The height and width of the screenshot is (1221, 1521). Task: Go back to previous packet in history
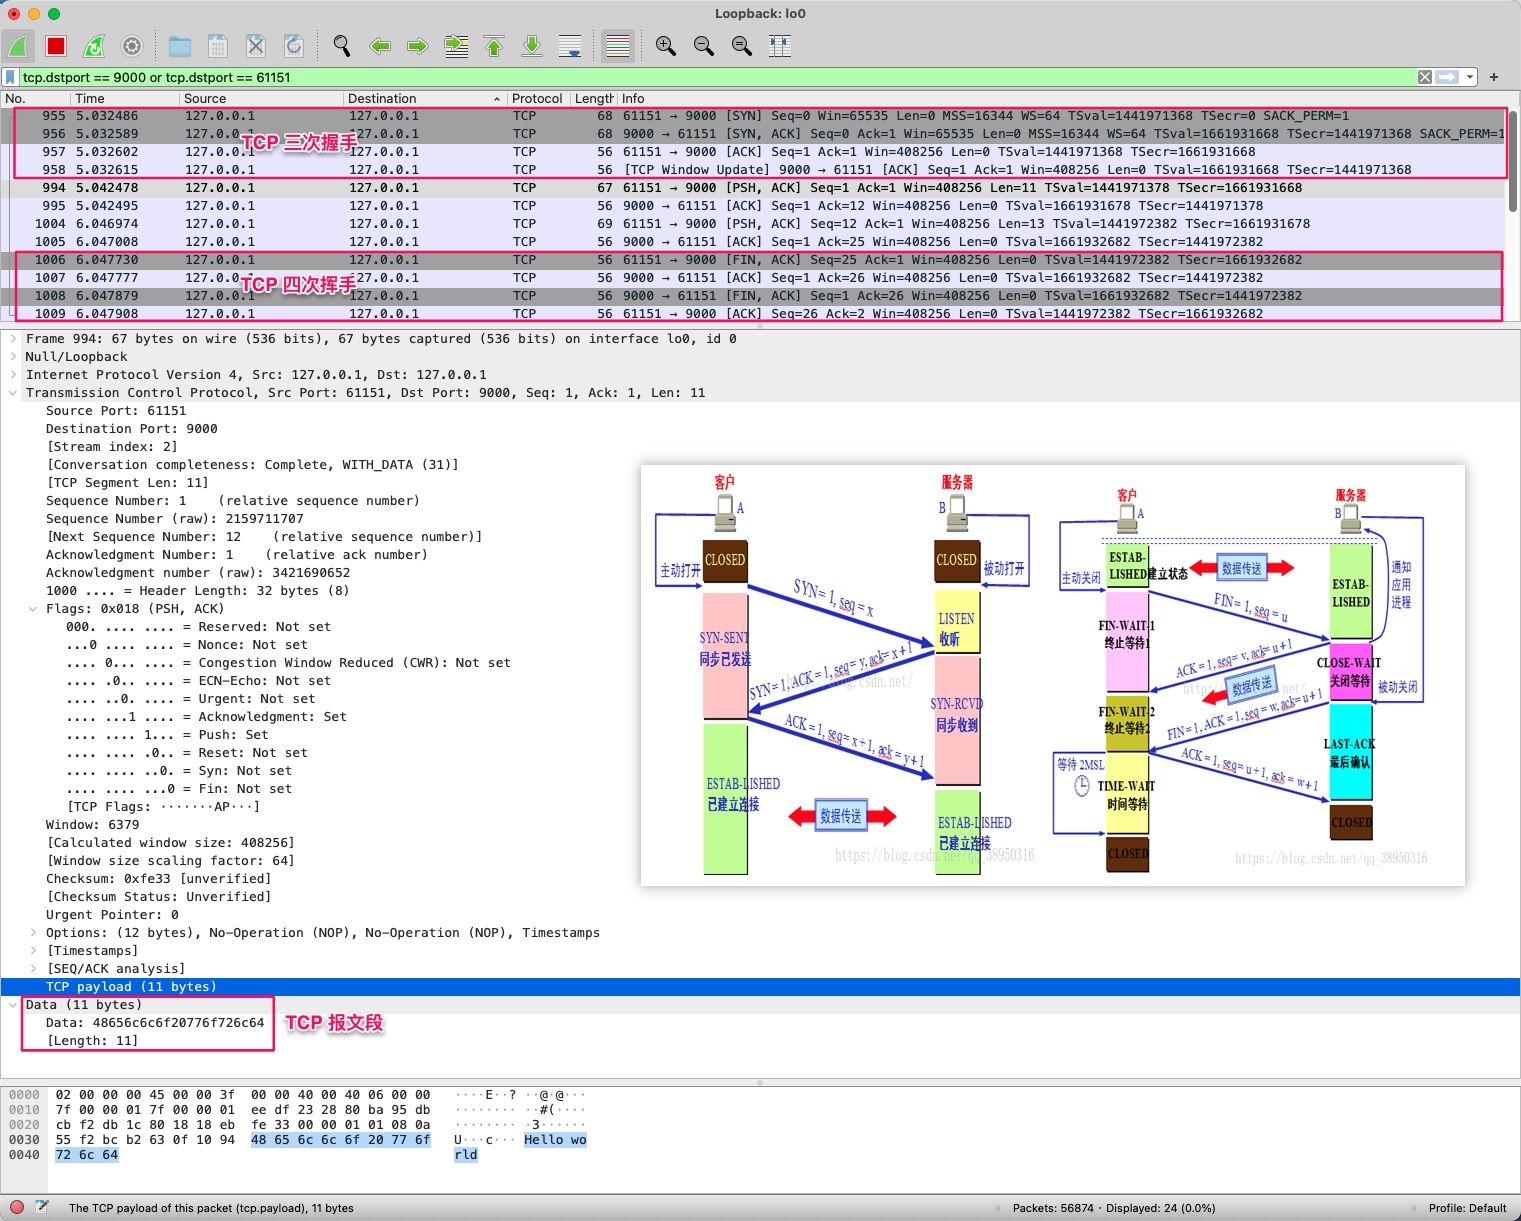coord(380,46)
